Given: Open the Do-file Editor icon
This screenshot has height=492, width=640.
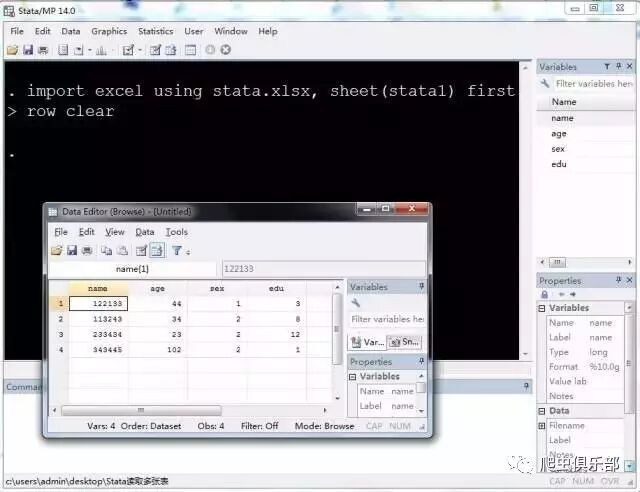Looking at the screenshot, I should 128,50.
